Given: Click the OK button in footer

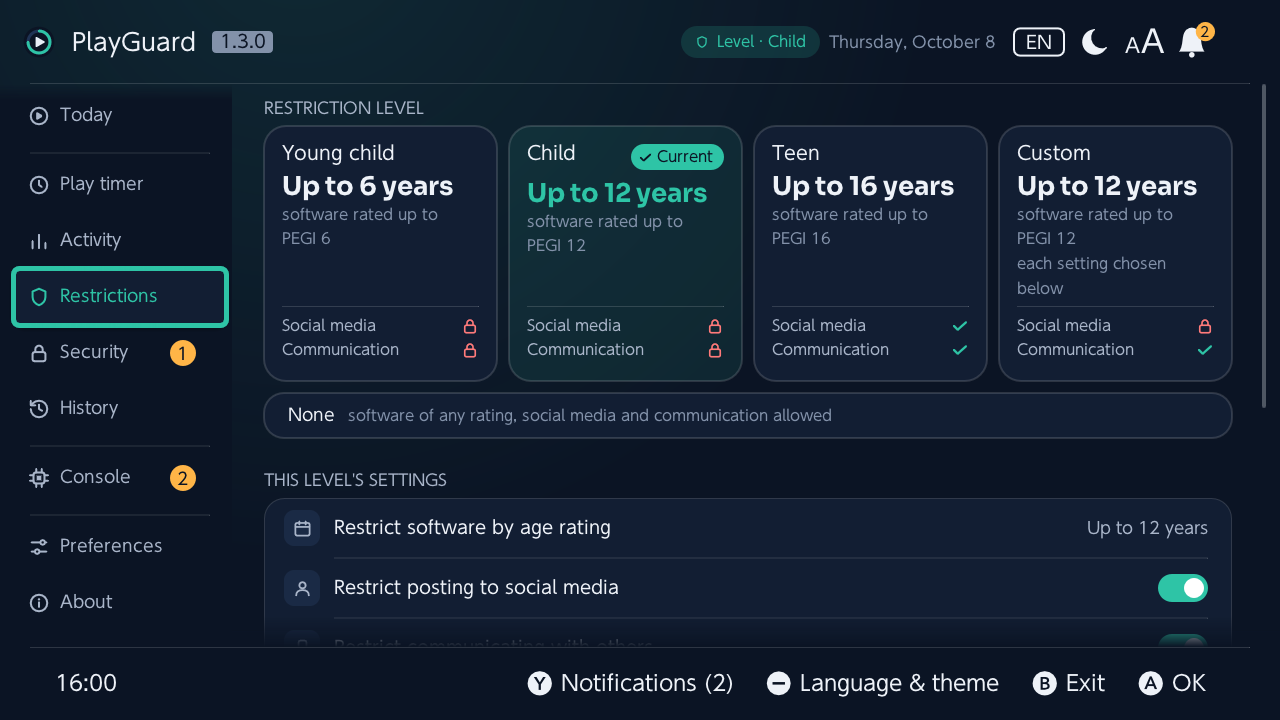Looking at the screenshot, I should 1172,683.
